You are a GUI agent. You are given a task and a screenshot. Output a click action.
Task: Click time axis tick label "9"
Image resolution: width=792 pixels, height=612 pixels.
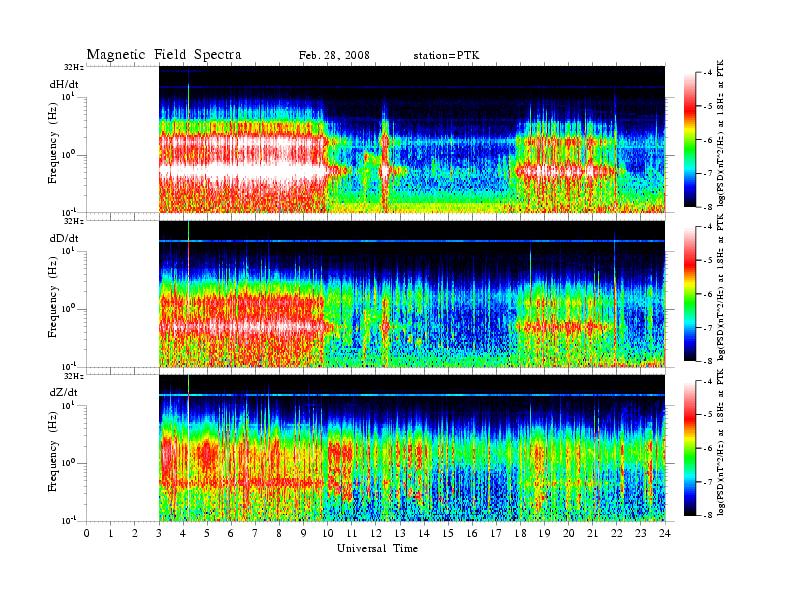pyautogui.click(x=304, y=533)
